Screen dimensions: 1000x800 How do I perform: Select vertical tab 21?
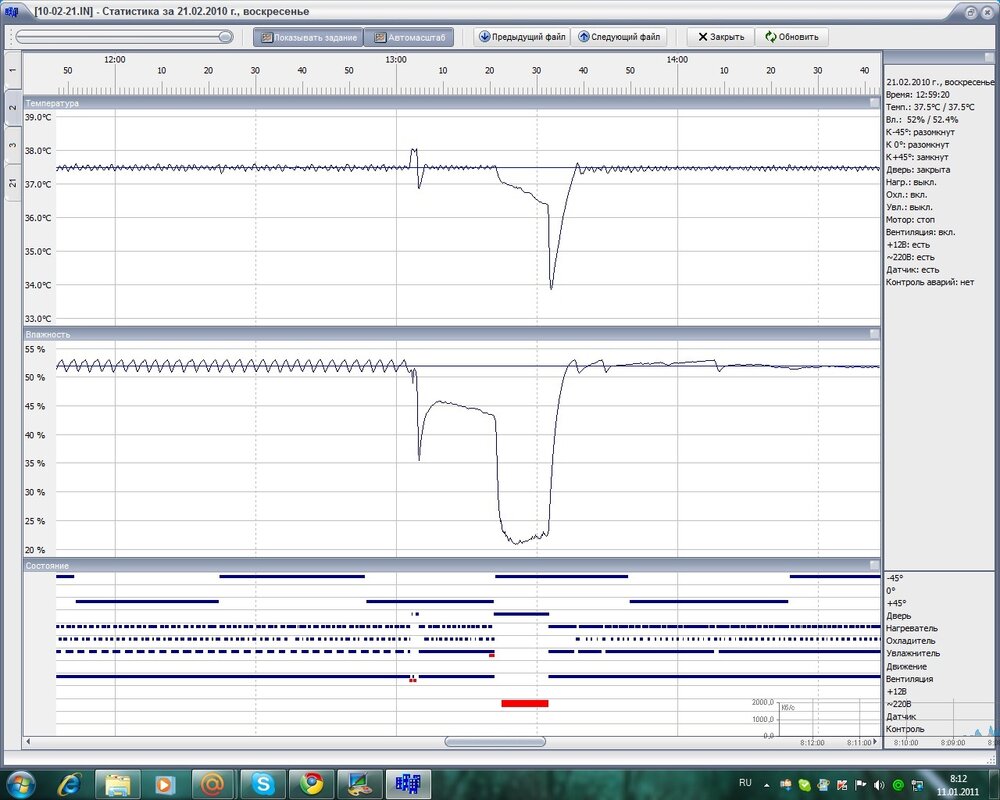click(13, 182)
